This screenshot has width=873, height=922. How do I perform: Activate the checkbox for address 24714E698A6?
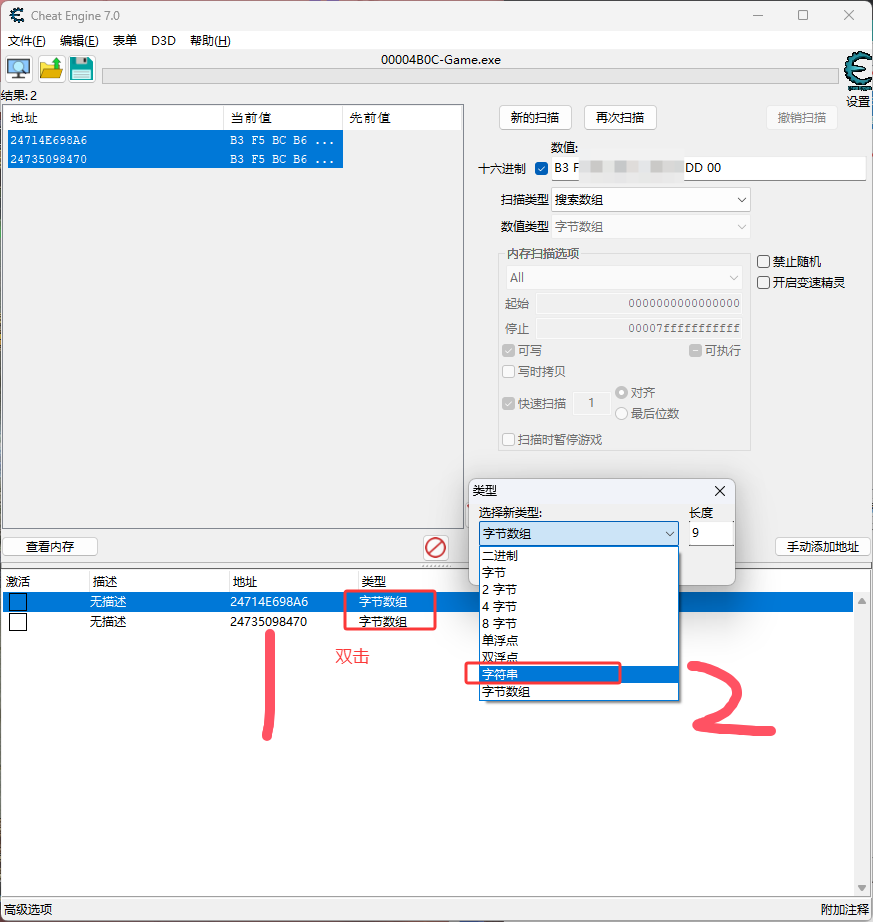[x=18, y=602]
